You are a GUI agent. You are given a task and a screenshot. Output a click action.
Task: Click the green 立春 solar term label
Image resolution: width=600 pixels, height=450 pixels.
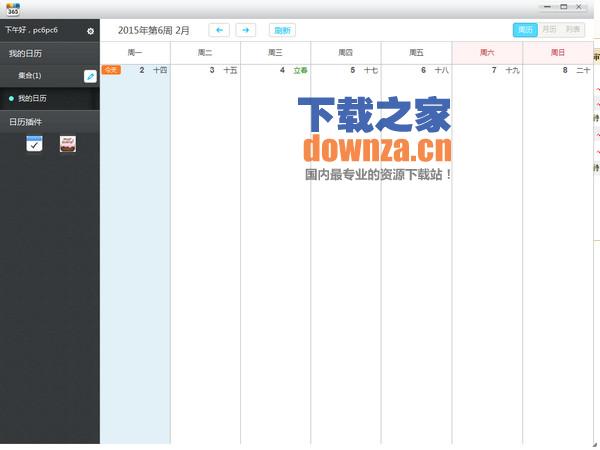pos(300,70)
